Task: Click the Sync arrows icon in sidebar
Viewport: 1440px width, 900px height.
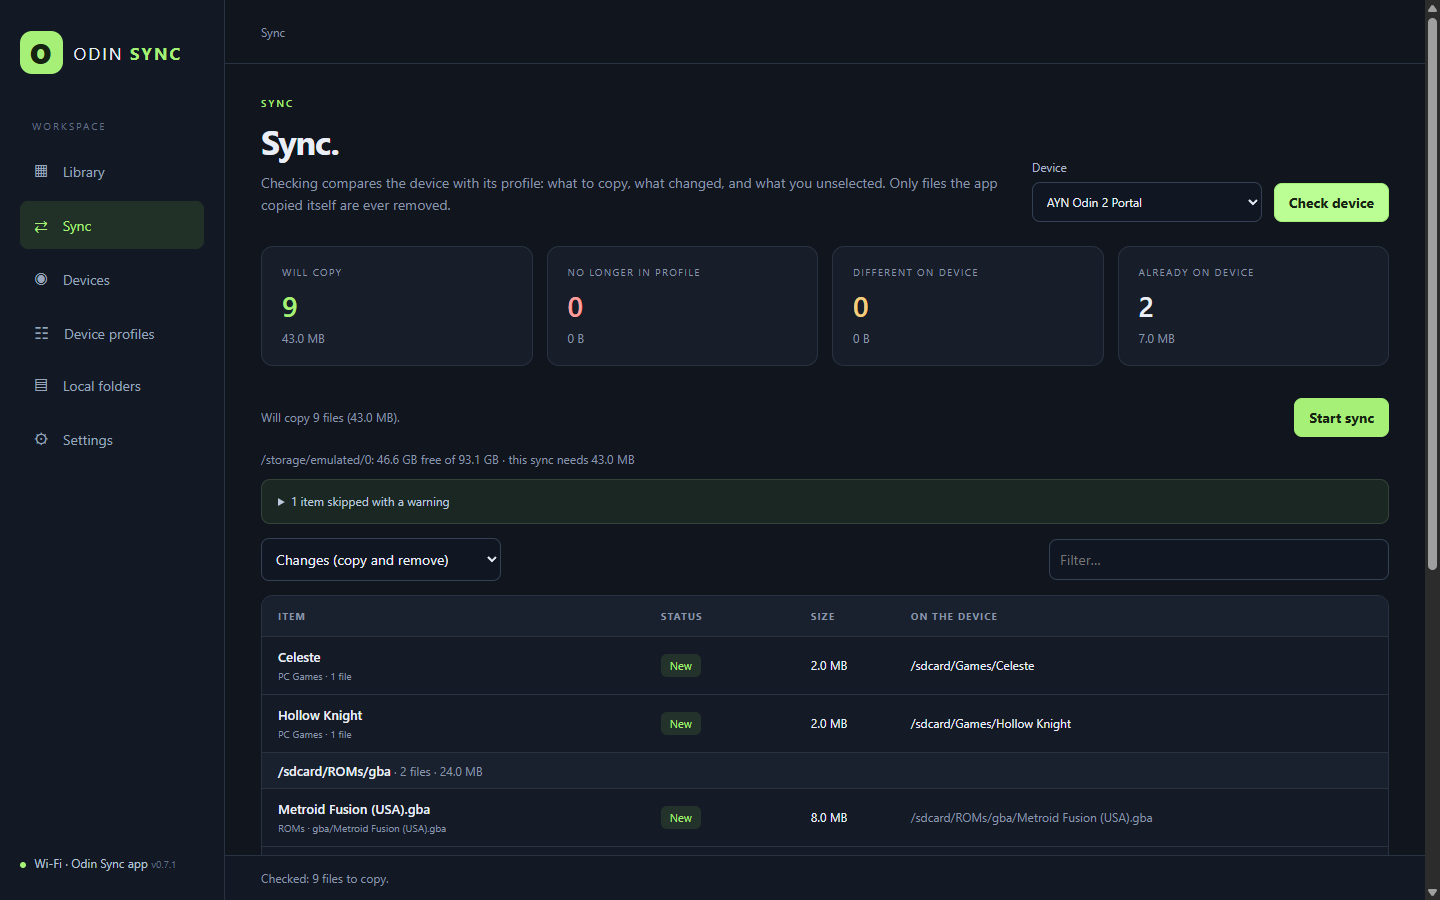Action: pos(41,226)
